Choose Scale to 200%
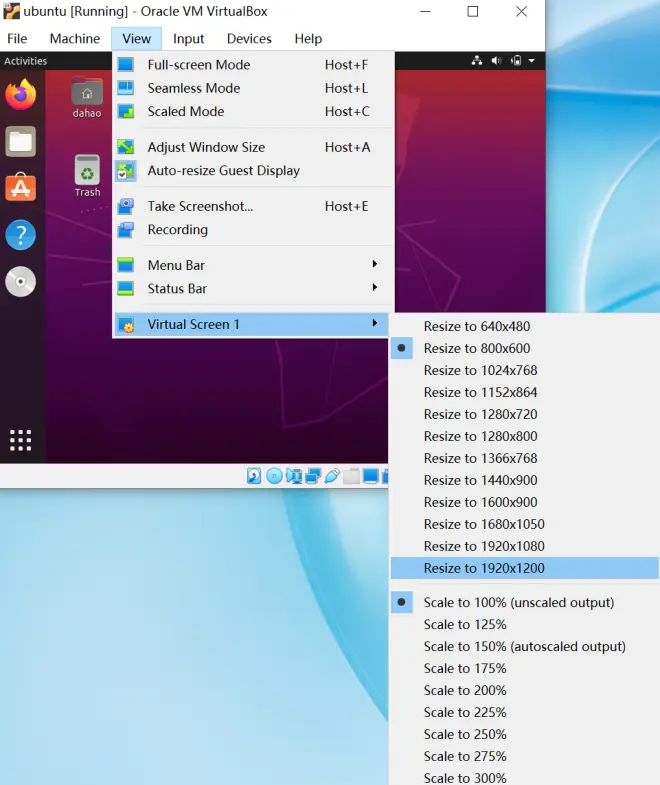The width and height of the screenshot is (660, 785). 524,691
